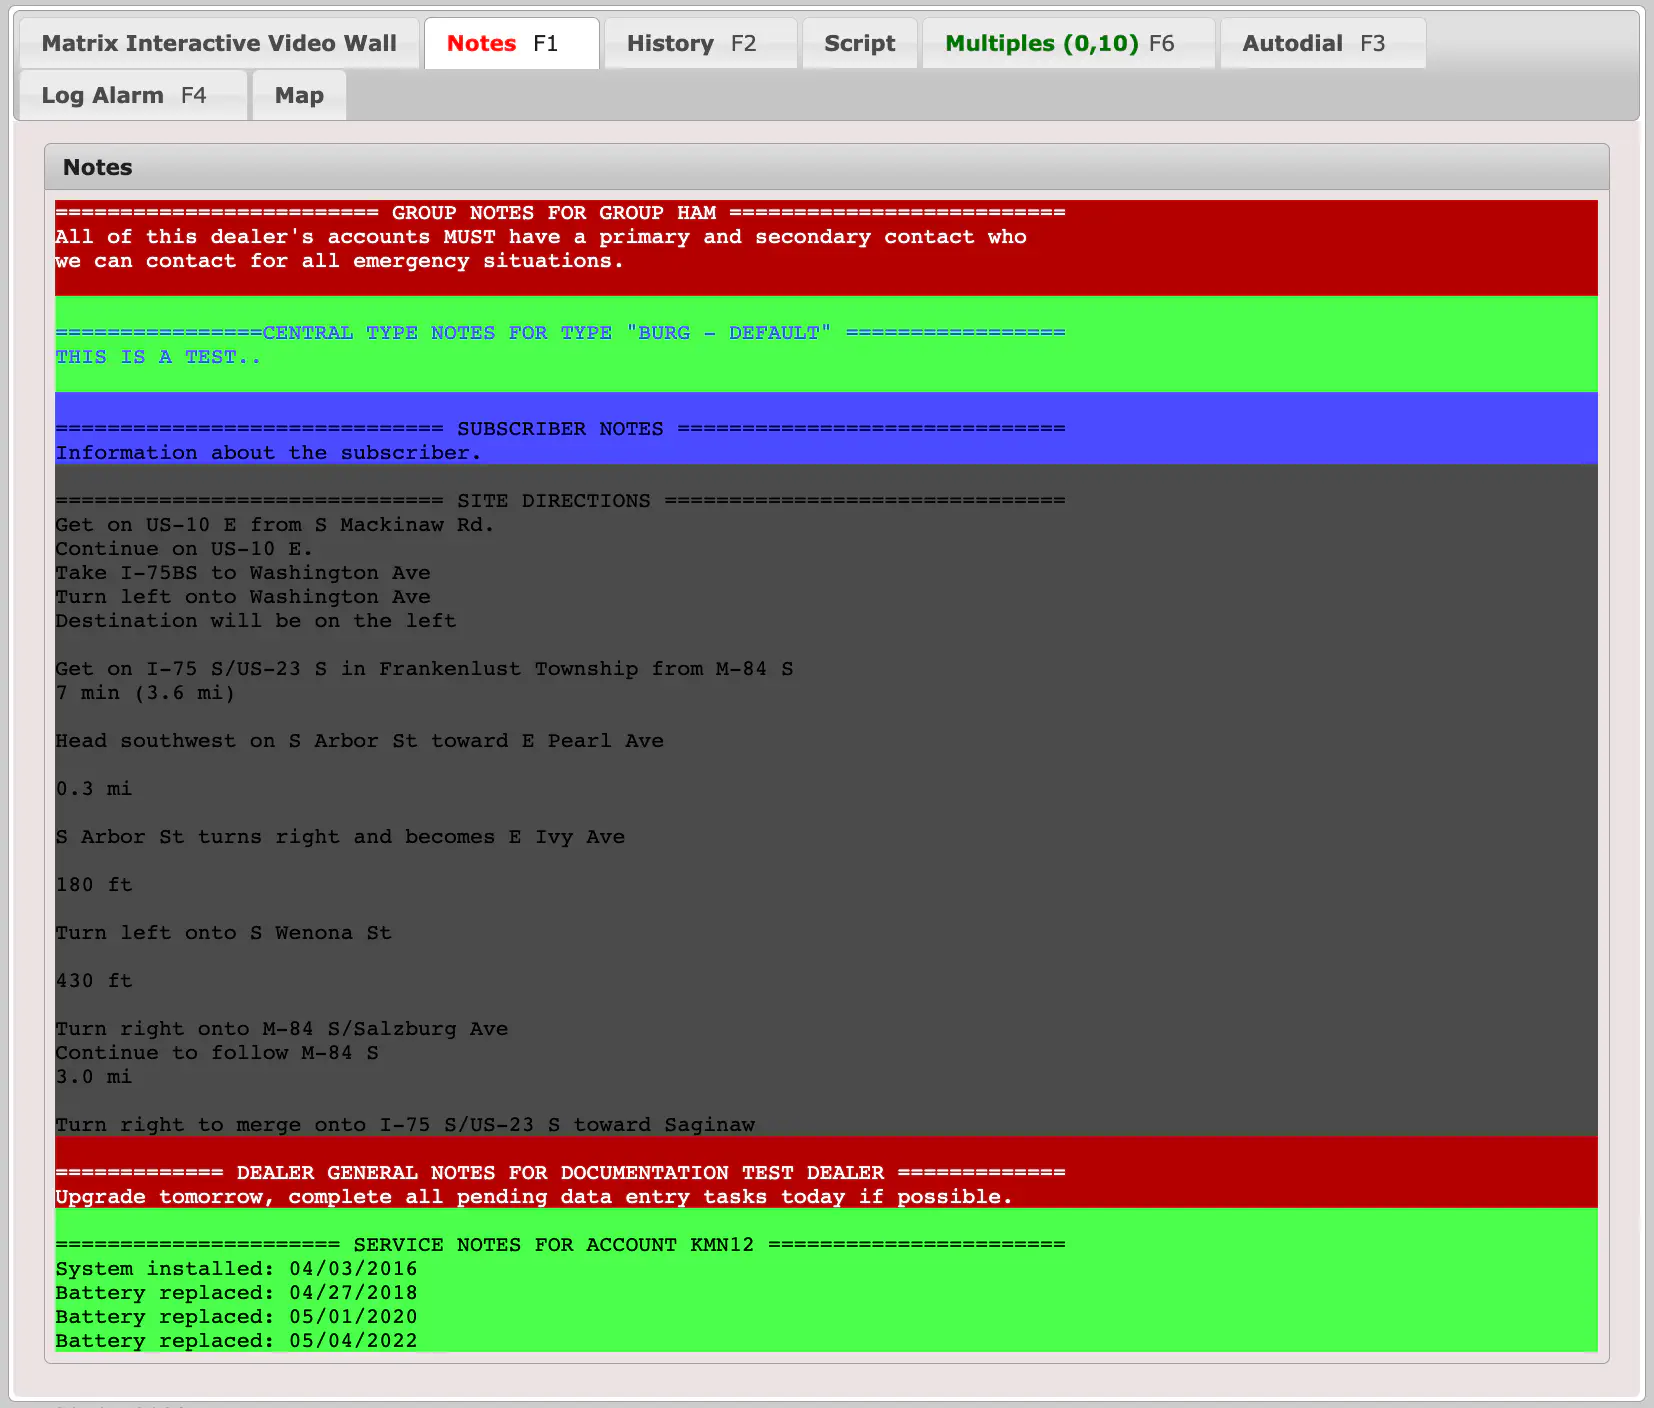Click 'Head southwest on S Arbor St' line
The width and height of the screenshot is (1654, 1408).
pyautogui.click(x=359, y=741)
